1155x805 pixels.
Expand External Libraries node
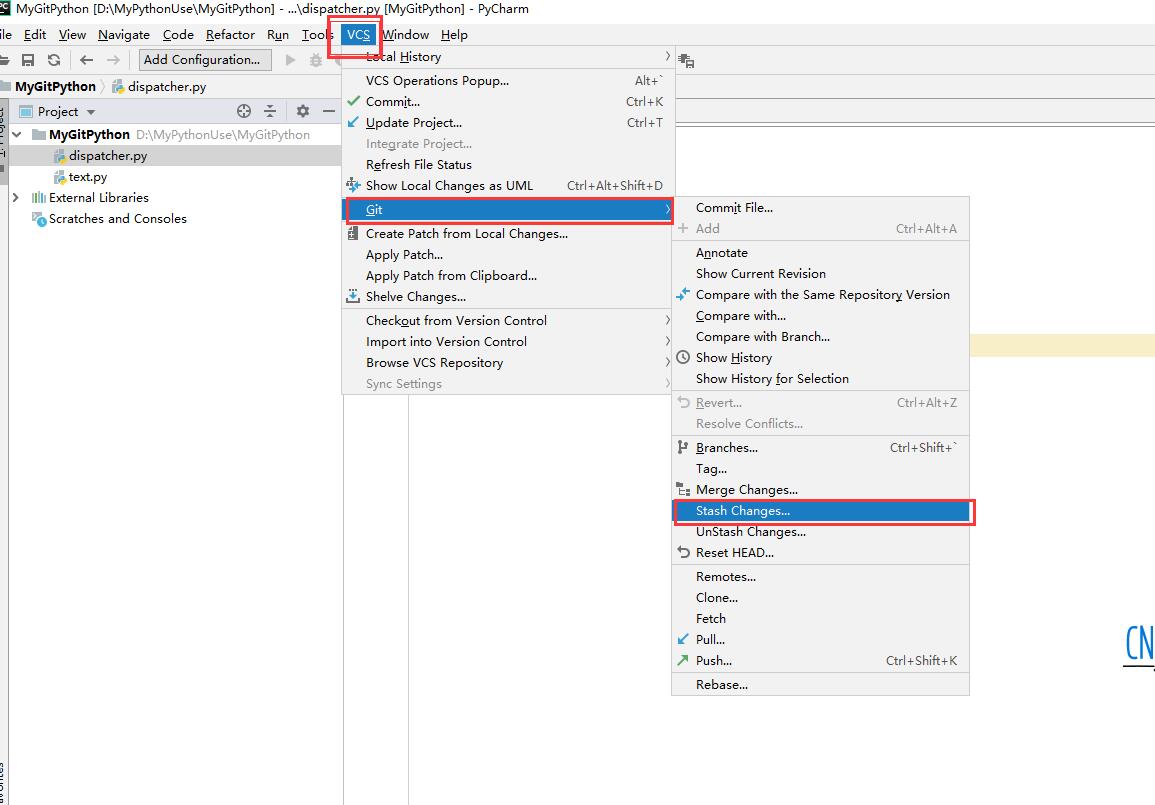tap(15, 197)
